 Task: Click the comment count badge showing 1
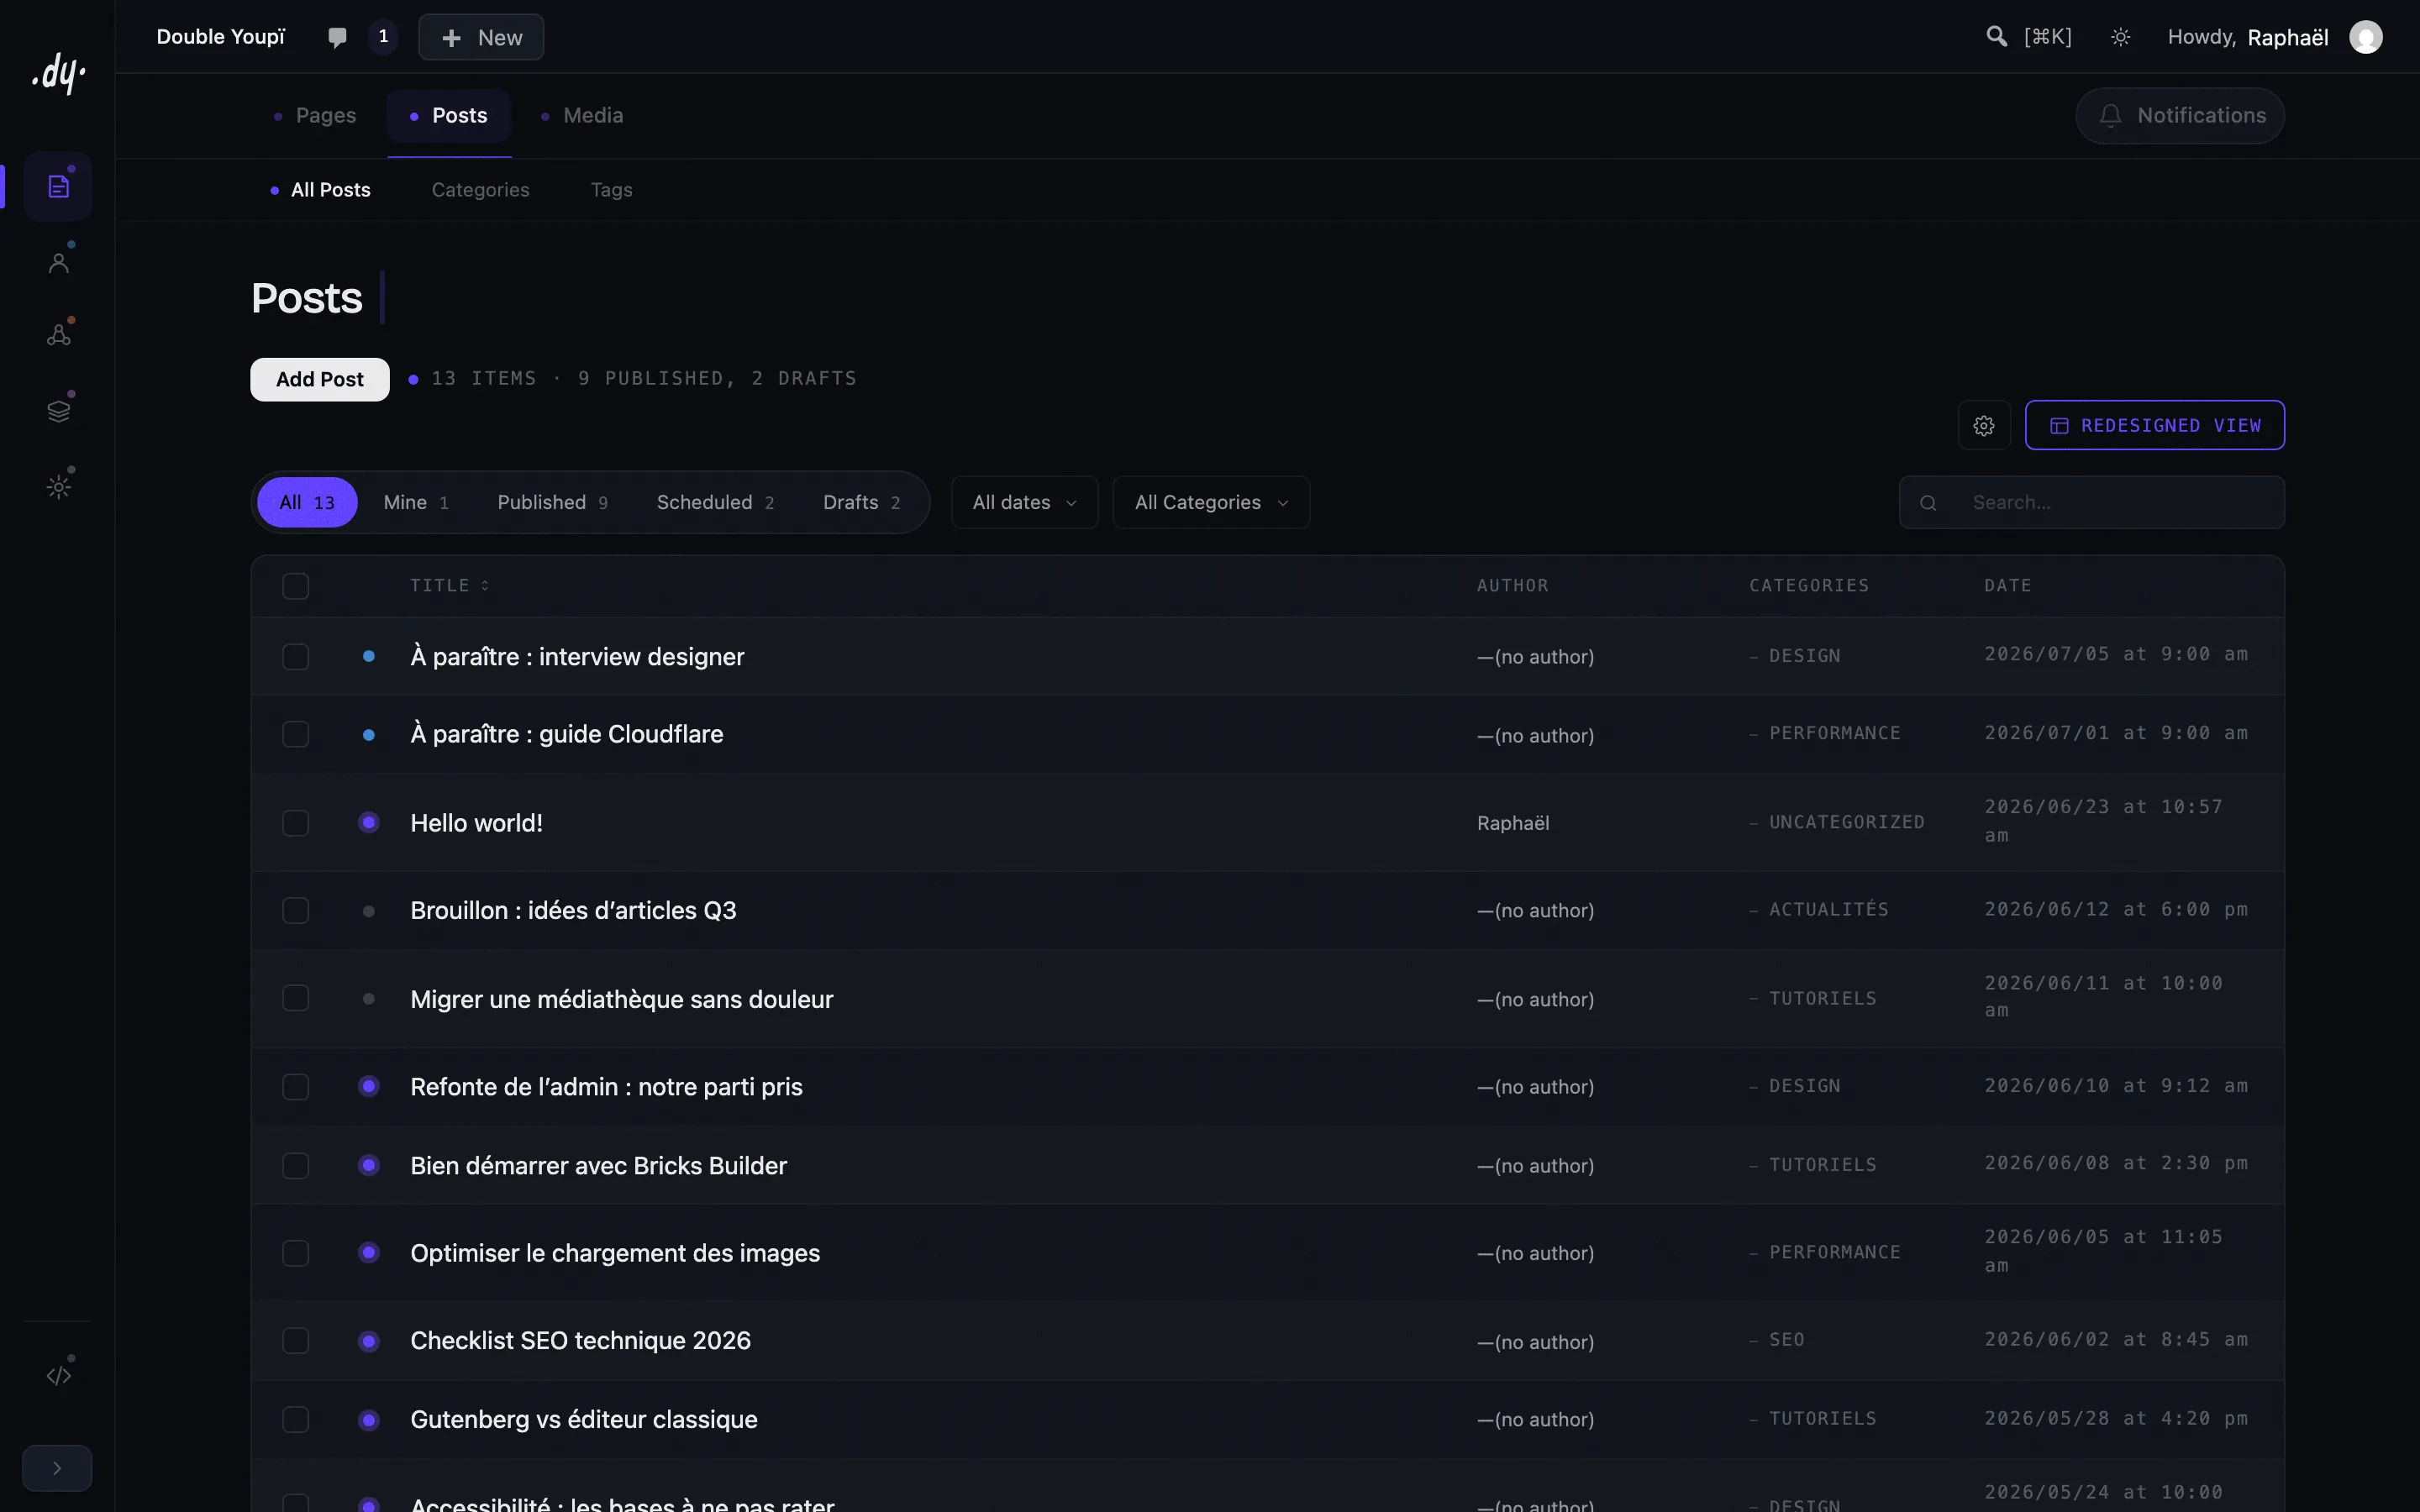click(383, 37)
